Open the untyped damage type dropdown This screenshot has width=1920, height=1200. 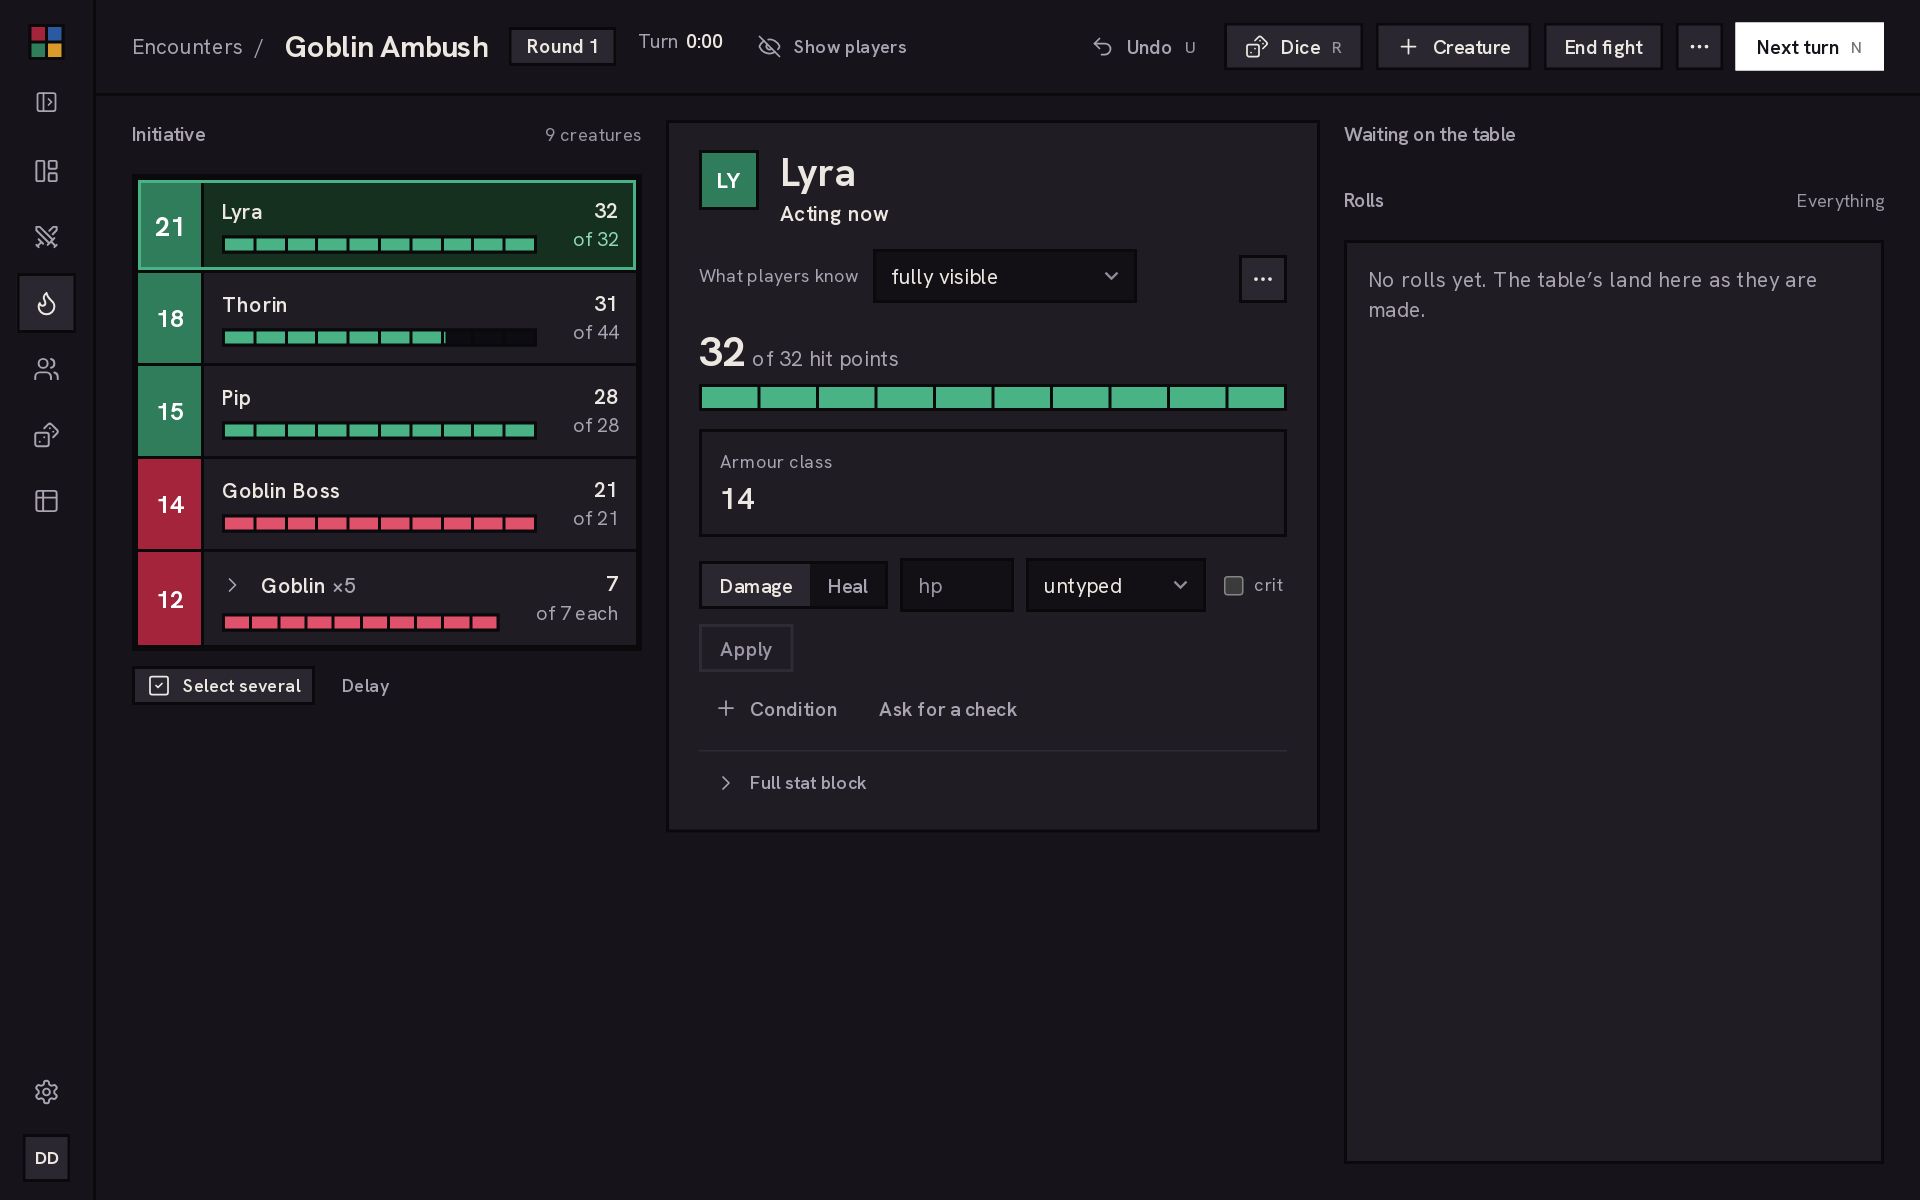point(1115,585)
